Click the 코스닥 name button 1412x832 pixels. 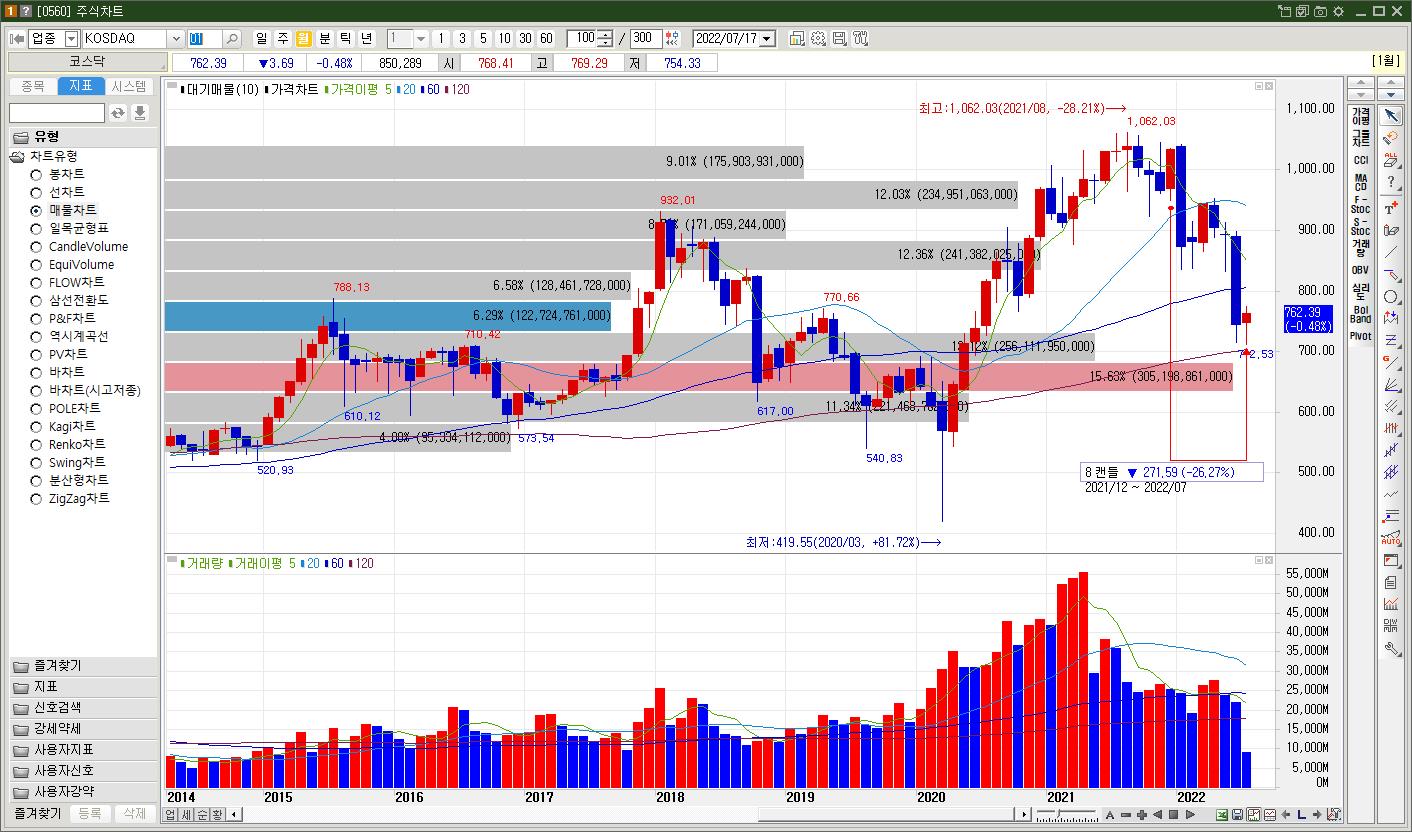point(87,63)
